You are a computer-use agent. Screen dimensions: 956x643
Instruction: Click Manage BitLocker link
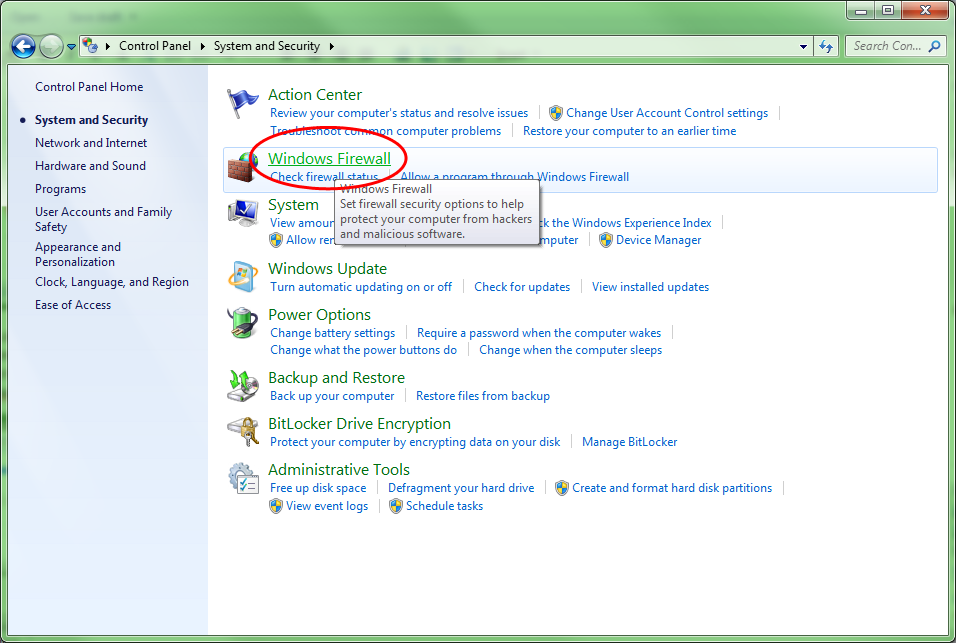click(629, 442)
